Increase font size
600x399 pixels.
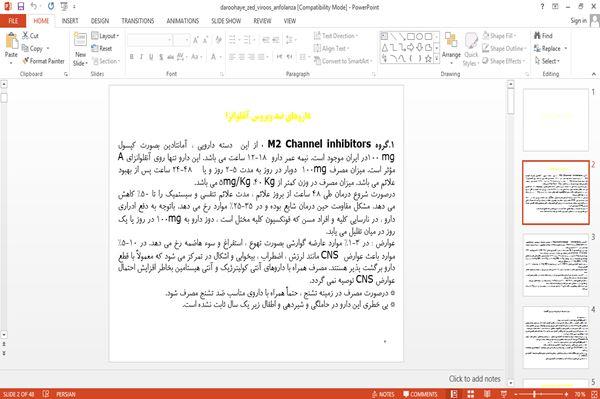coord(196,40)
